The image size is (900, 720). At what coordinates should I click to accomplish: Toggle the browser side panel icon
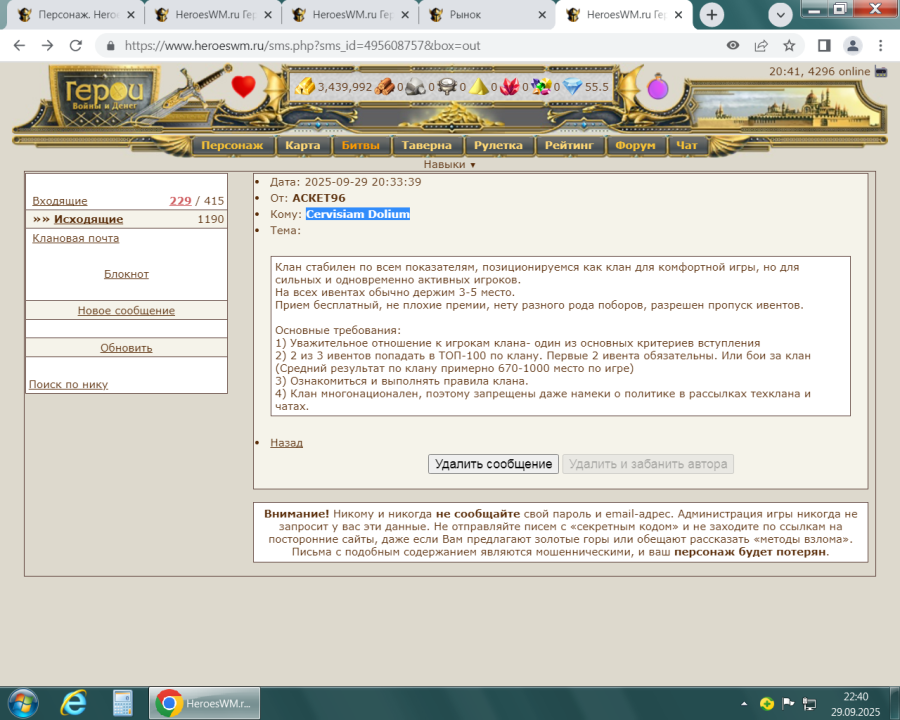pyautogui.click(x=824, y=46)
